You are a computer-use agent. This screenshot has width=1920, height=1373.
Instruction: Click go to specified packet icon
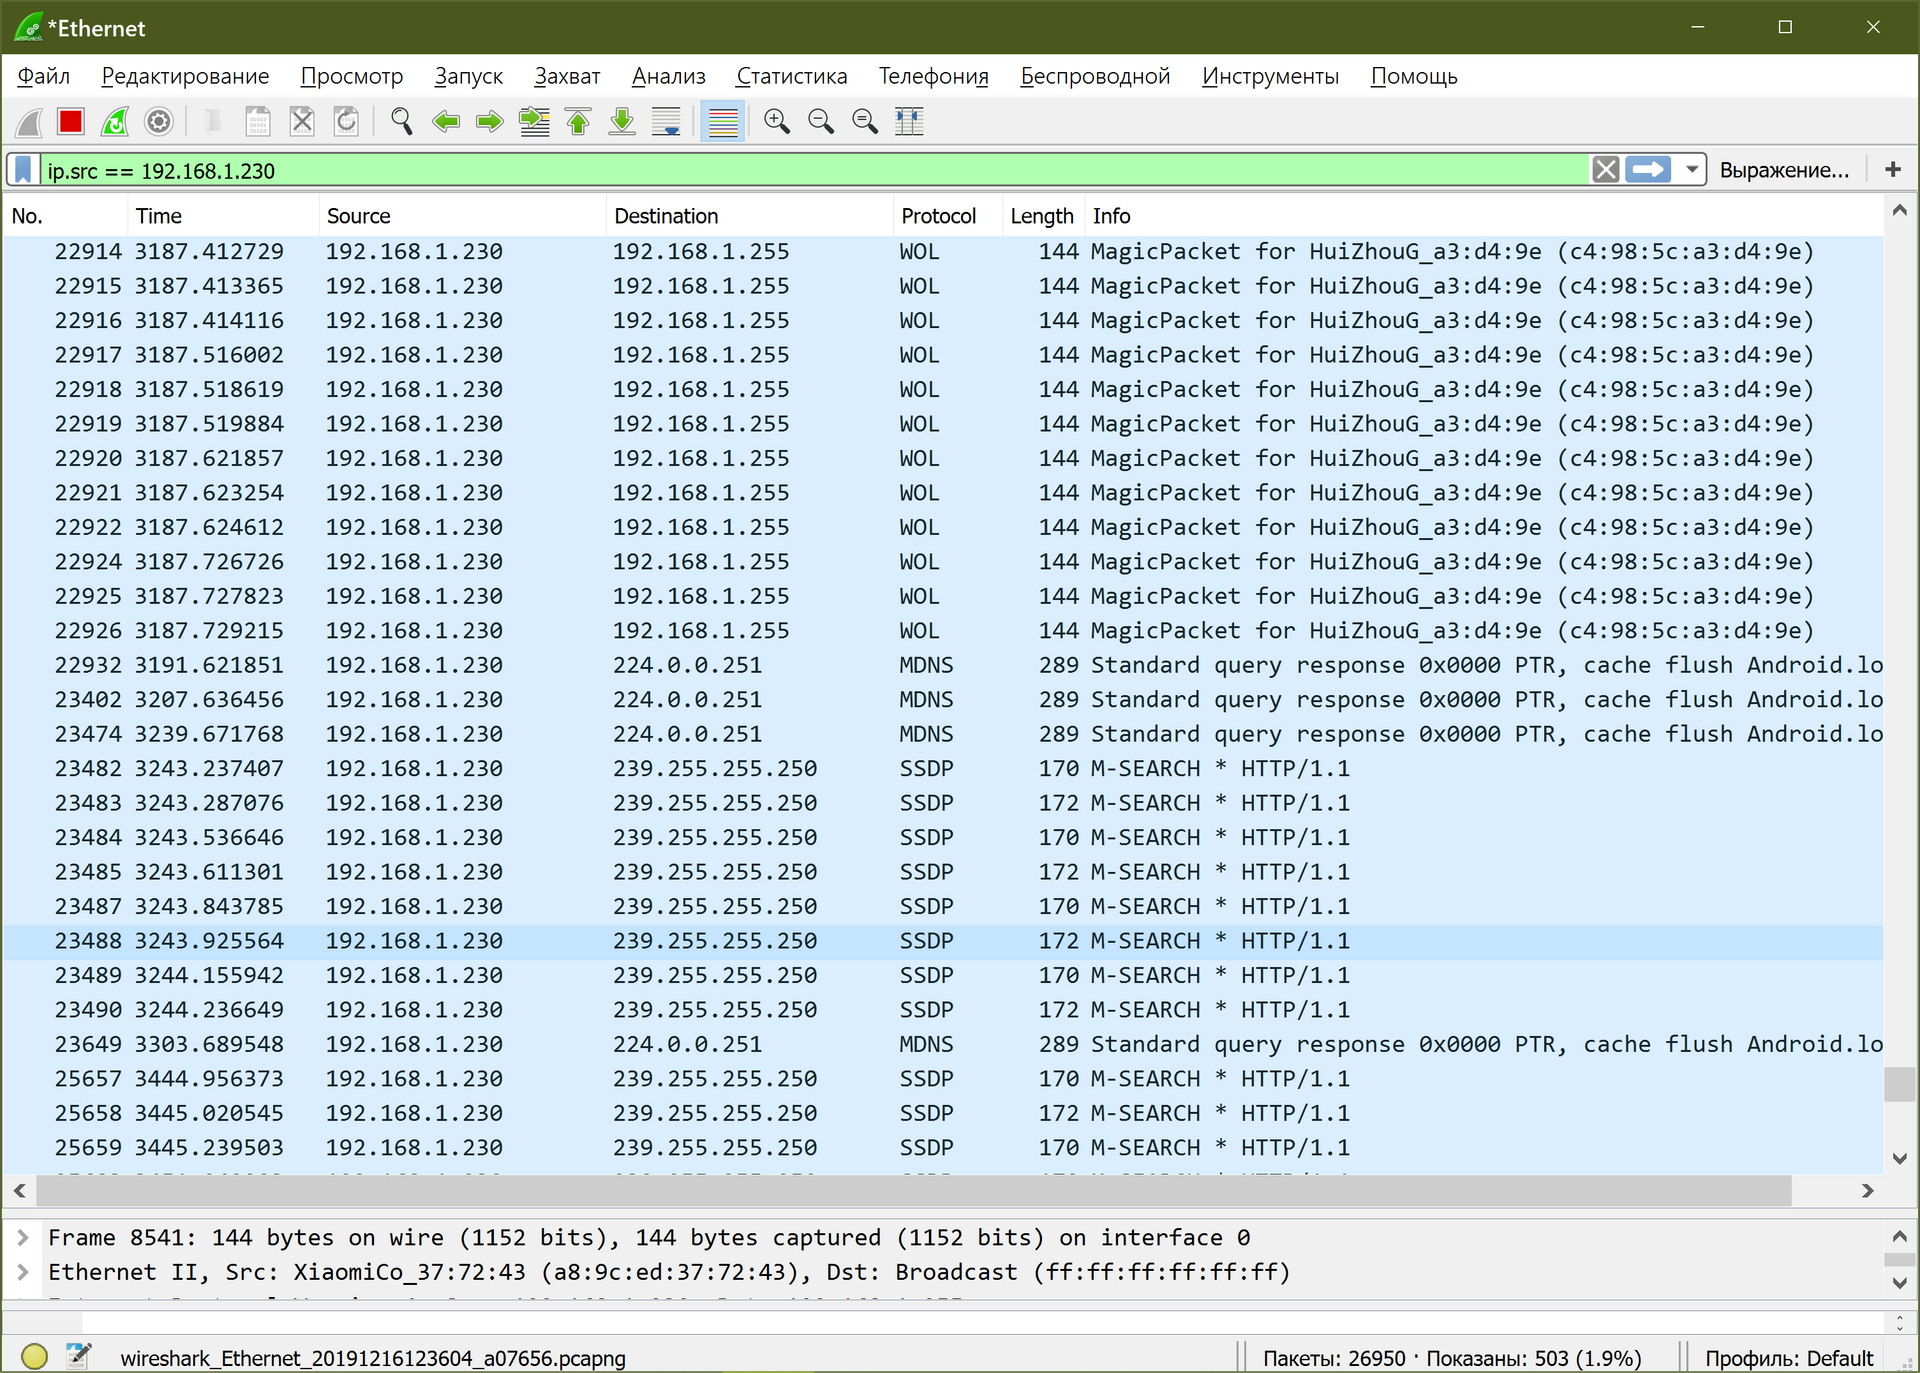point(535,122)
